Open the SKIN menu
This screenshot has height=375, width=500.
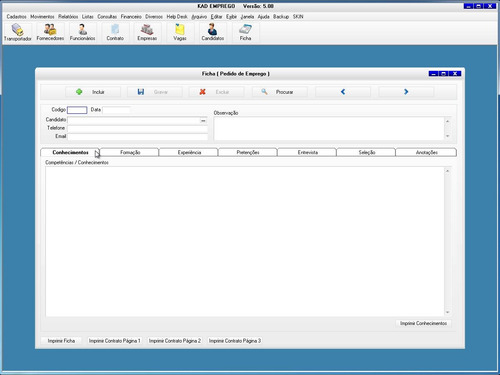(298, 17)
